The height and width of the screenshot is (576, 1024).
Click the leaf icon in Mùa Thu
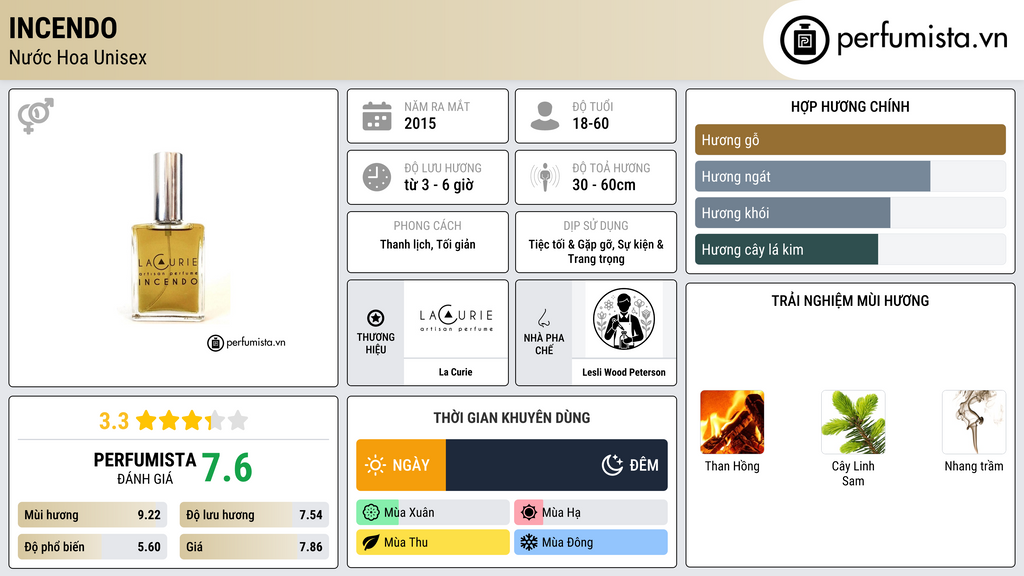point(371,542)
